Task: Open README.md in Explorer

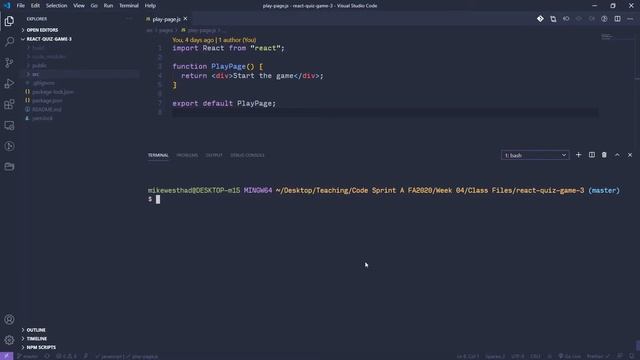Action: (47, 109)
